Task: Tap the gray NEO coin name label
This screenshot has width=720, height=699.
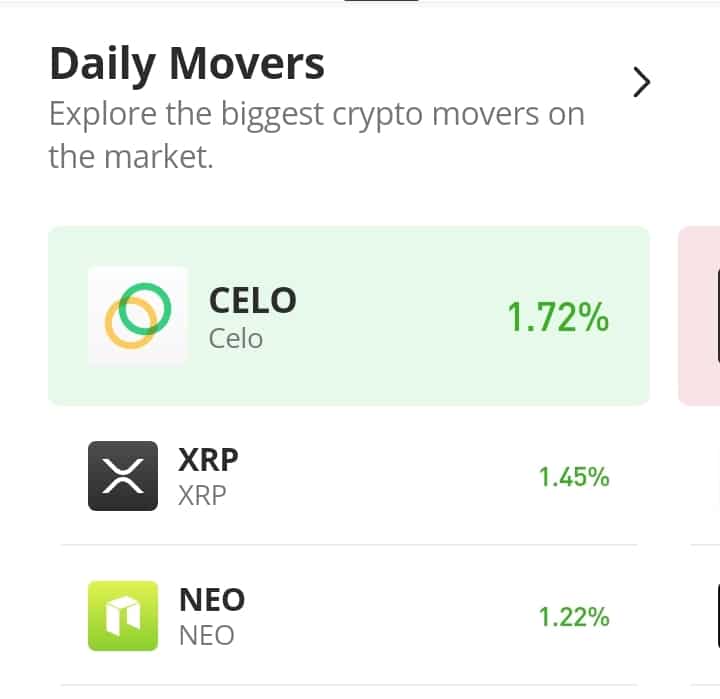Action: point(207,636)
